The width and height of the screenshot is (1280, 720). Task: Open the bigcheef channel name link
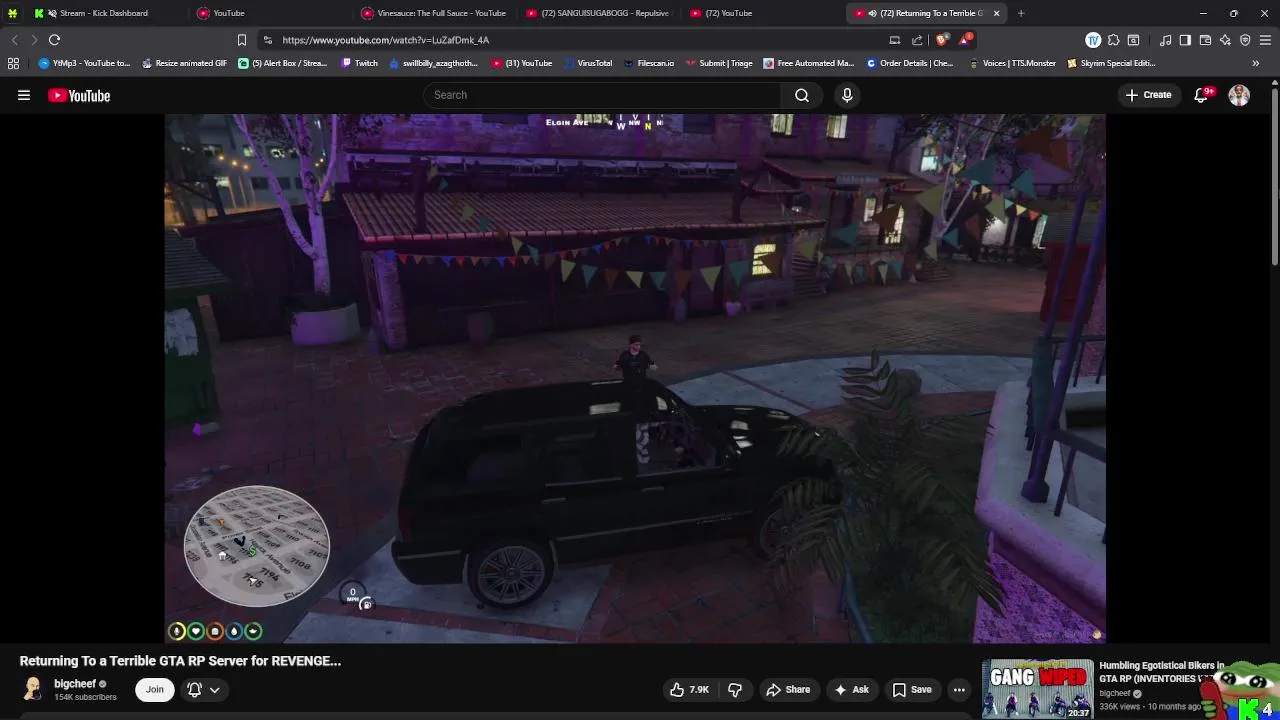75,684
